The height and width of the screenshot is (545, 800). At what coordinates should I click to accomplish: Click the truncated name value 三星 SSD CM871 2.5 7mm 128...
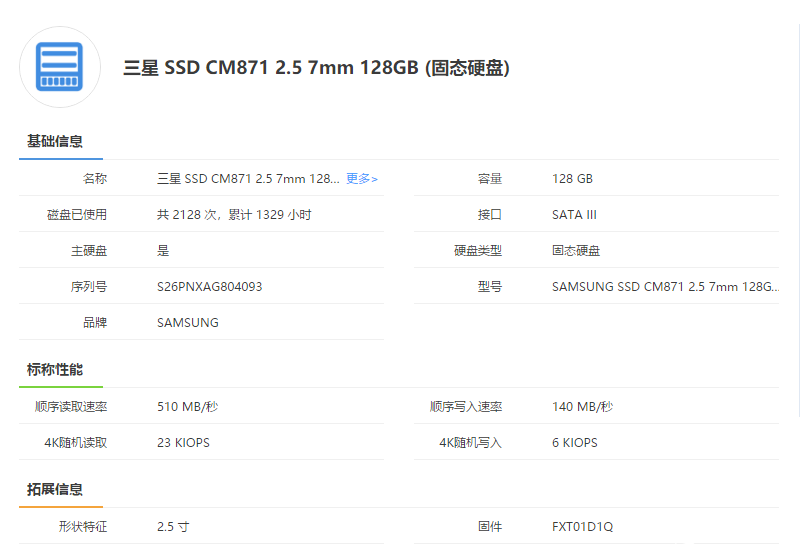(x=248, y=179)
